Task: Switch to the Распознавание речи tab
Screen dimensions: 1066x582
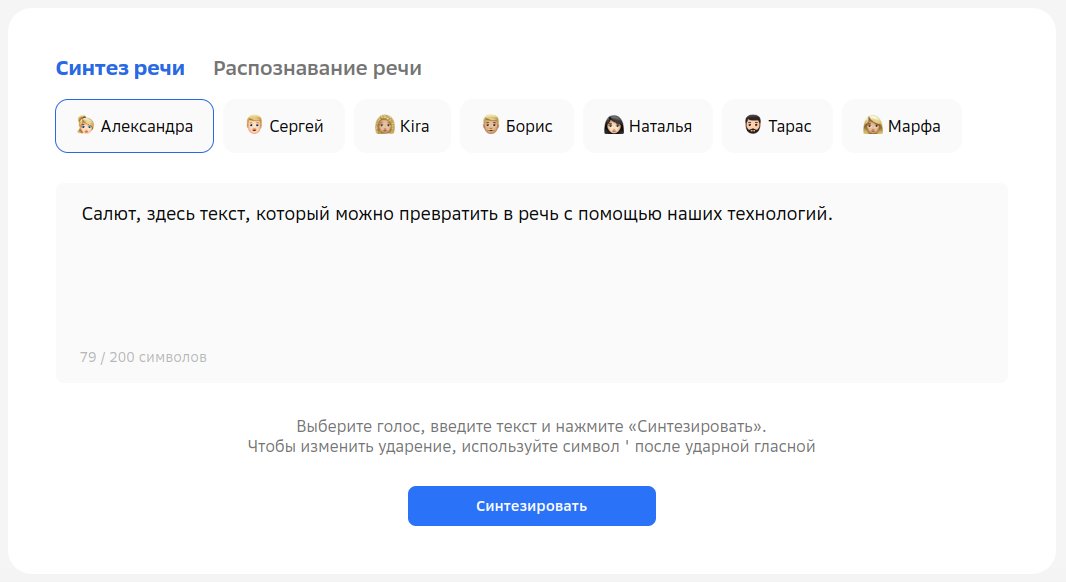Action: tap(317, 68)
